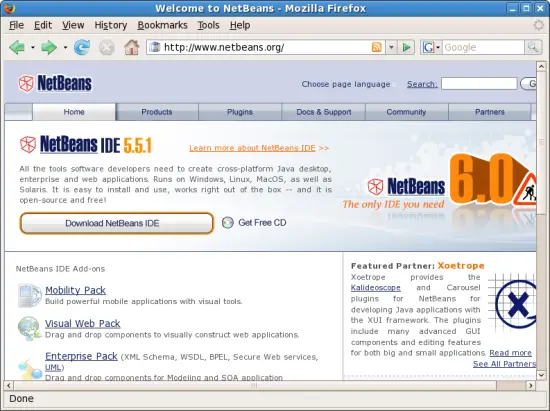Viewport: 550px width, 411px height.
Task: Click the Firefox throbber activity icon
Action: [x=538, y=25]
